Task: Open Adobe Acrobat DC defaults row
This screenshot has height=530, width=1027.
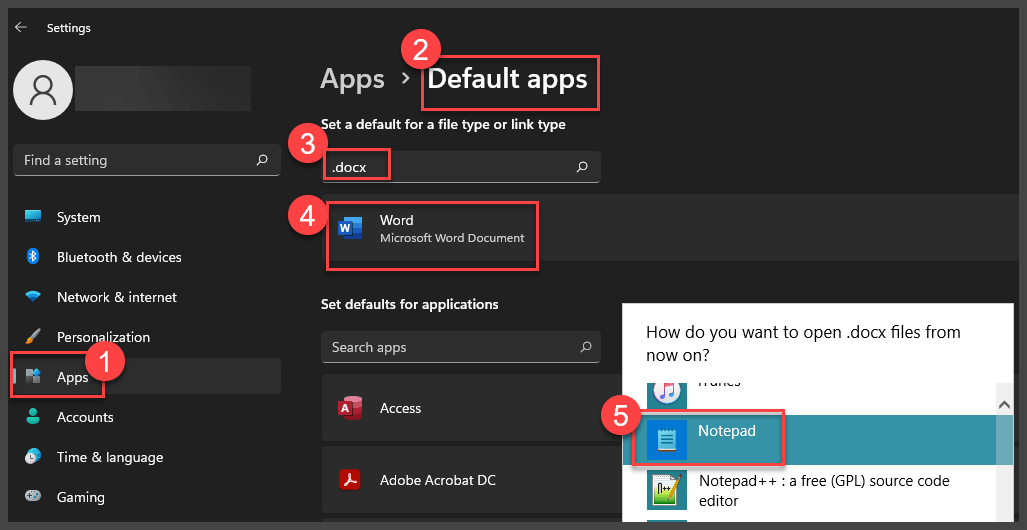Action: (x=471, y=480)
